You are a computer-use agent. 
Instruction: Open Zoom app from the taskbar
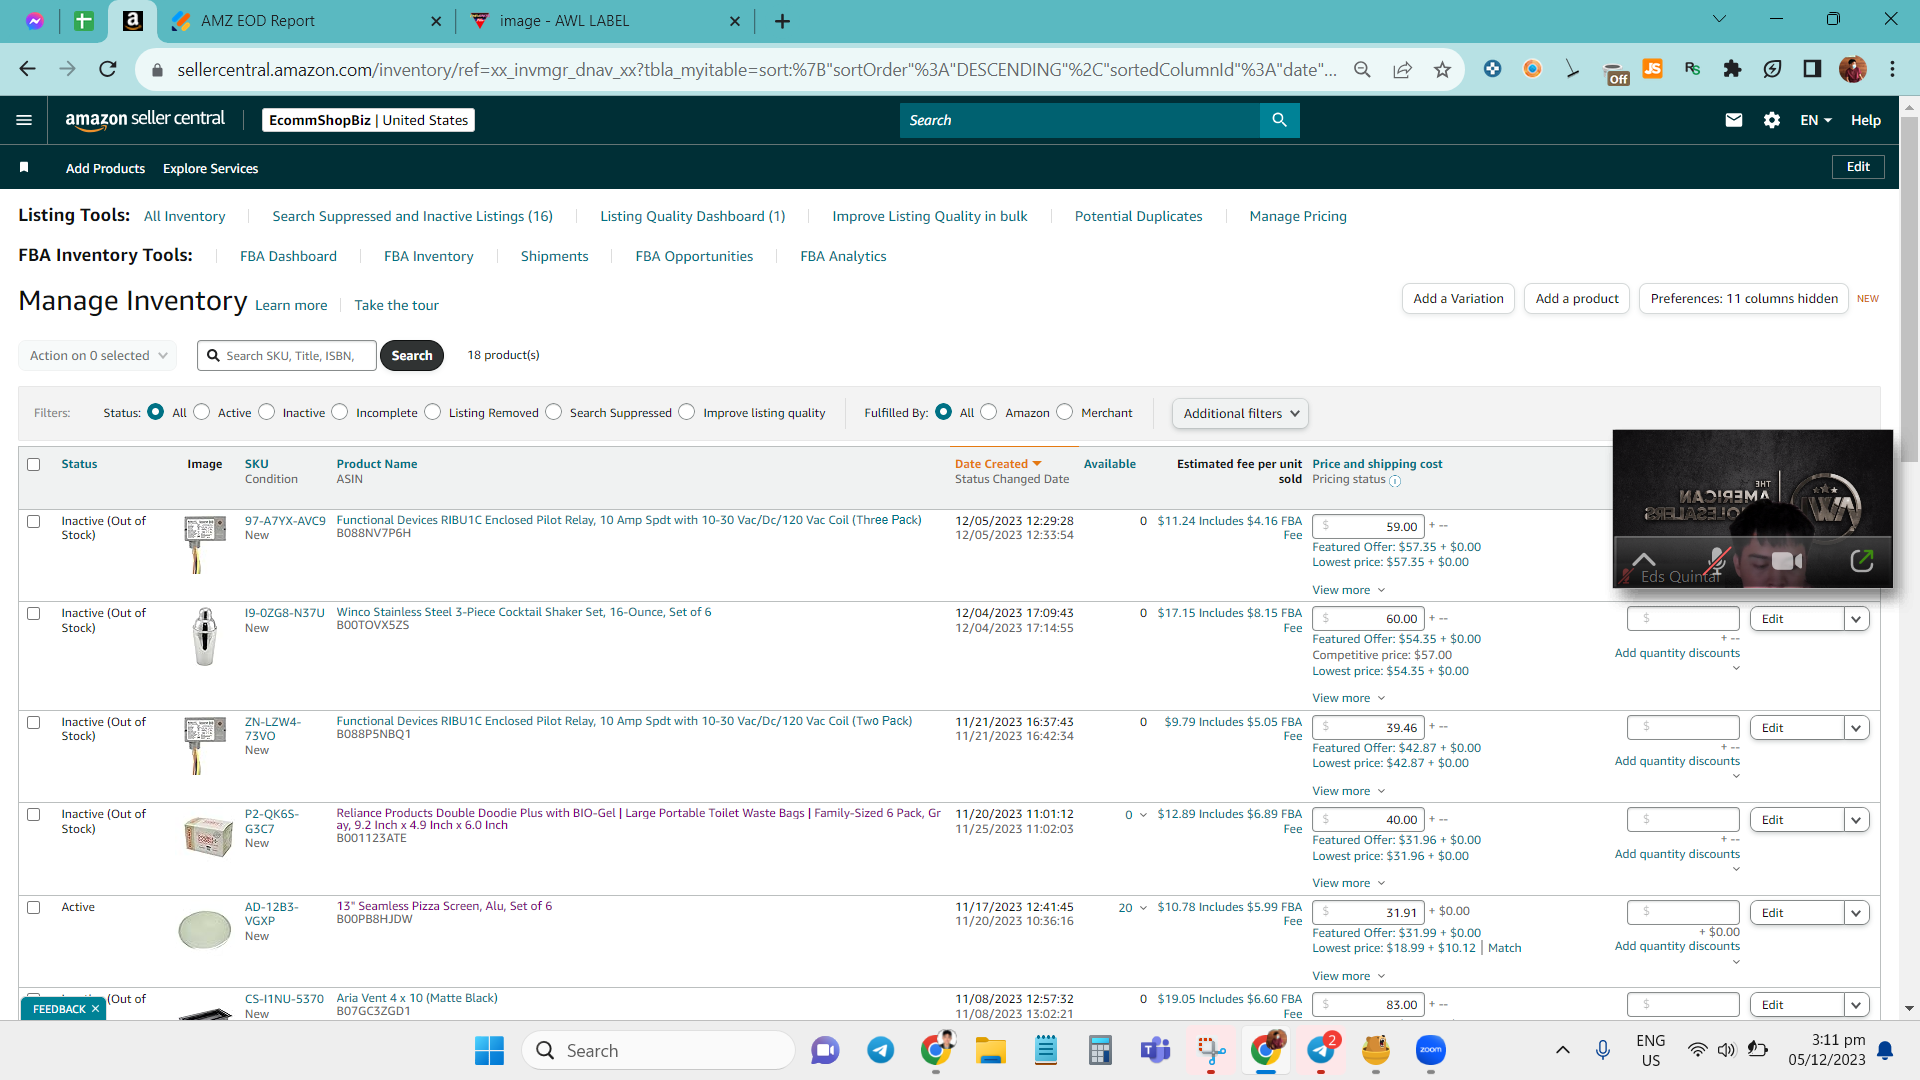click(1431, 1050)
